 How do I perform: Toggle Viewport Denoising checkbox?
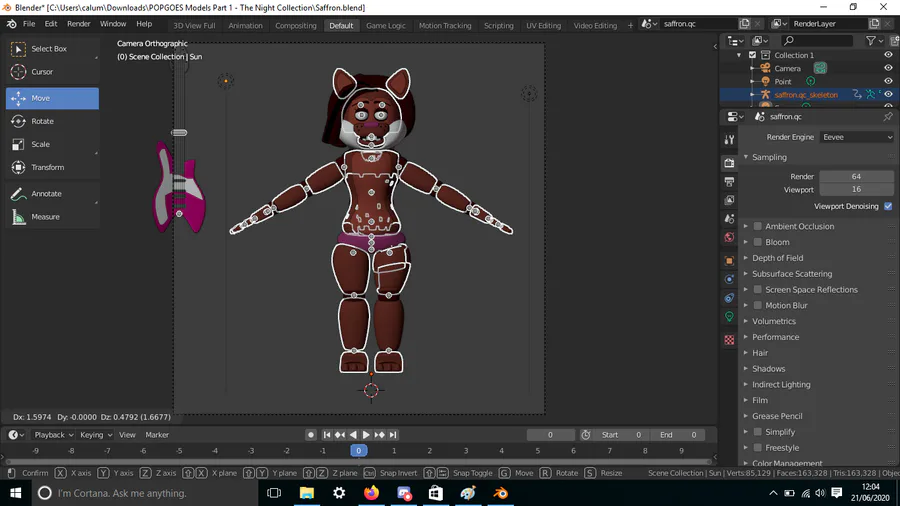pyautogui.click(x=888, y=206)
